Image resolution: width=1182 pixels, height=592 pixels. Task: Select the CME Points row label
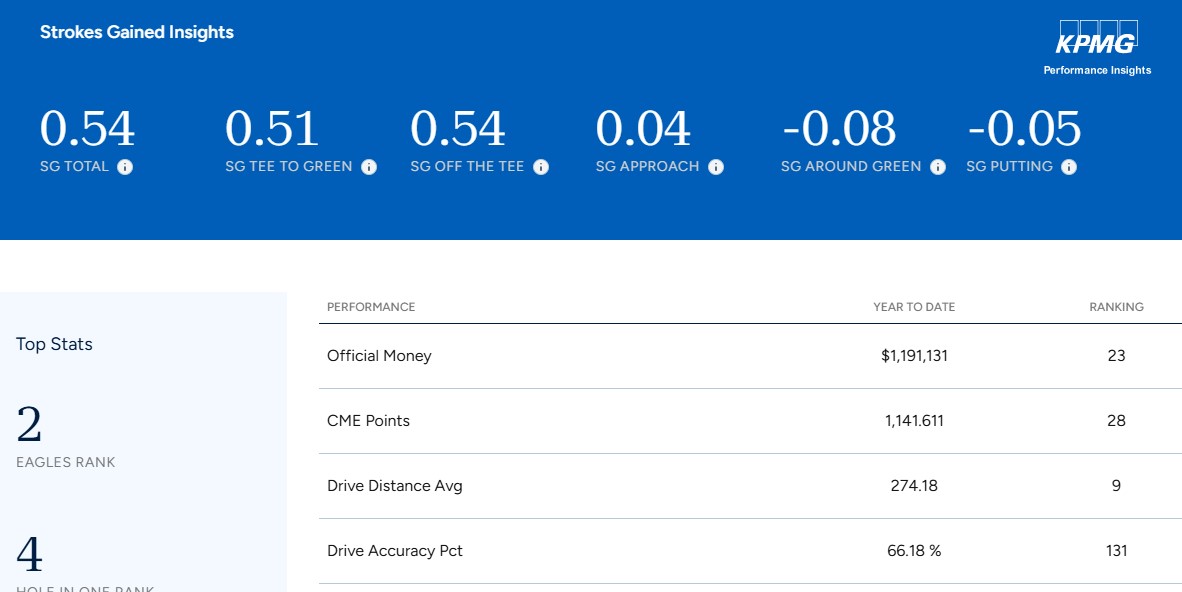369,421
